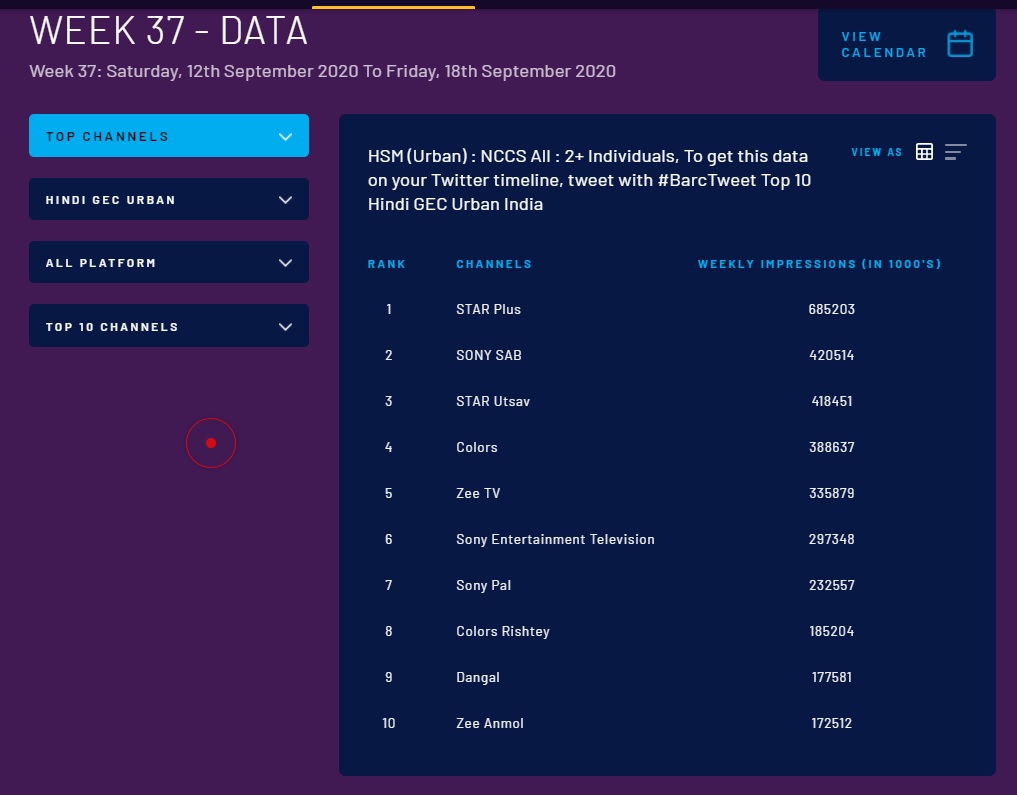Click Sony Entertainment Television entry
Viewport: 1017px width, 795px height.
pos(555,540)
